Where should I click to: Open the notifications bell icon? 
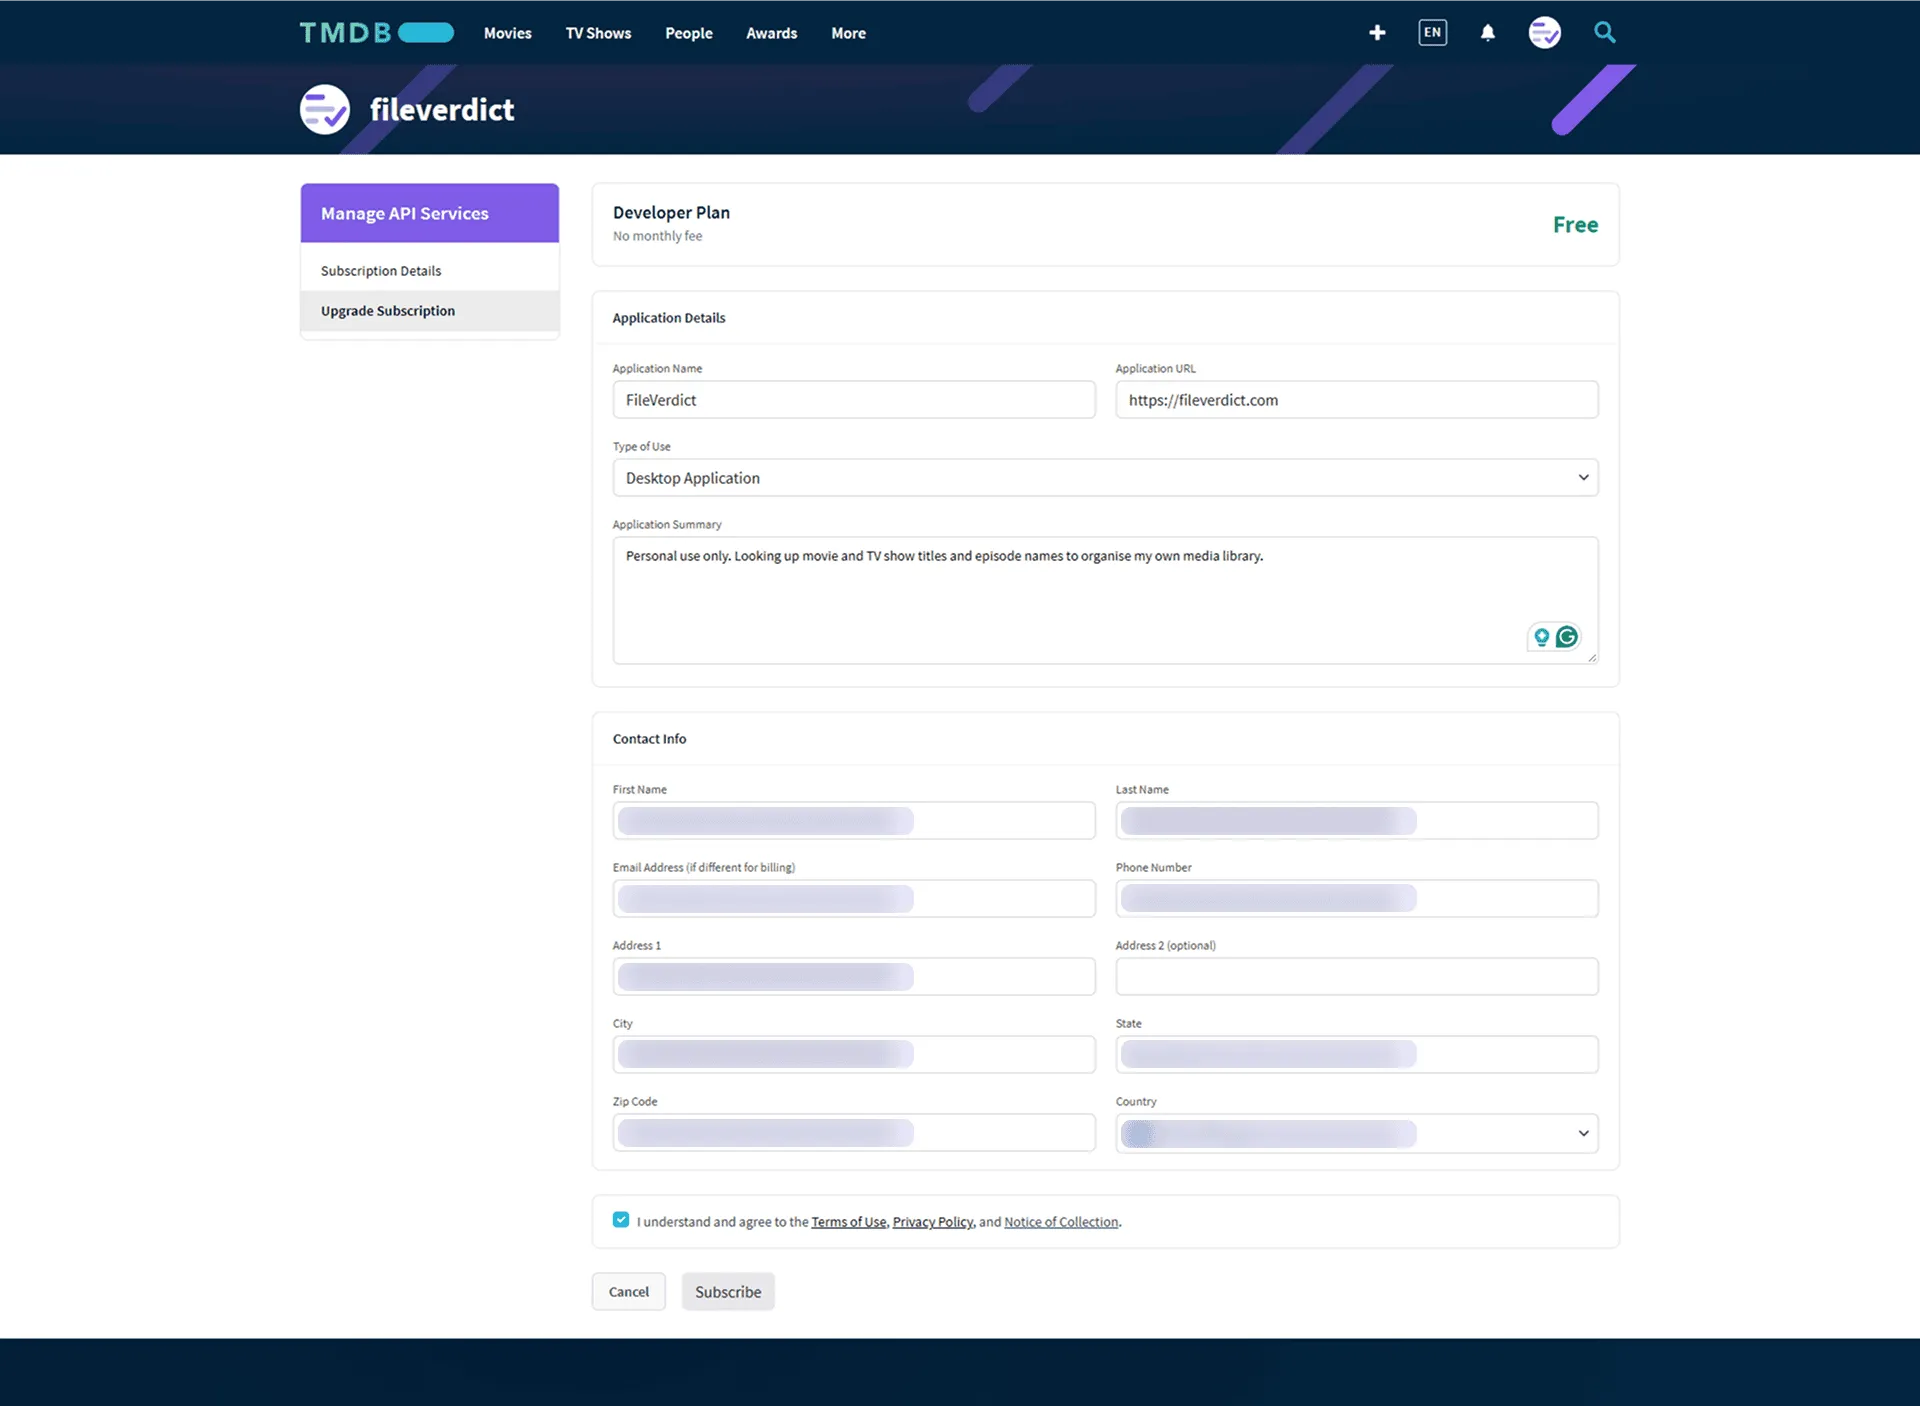click(x=1488, y=33)
